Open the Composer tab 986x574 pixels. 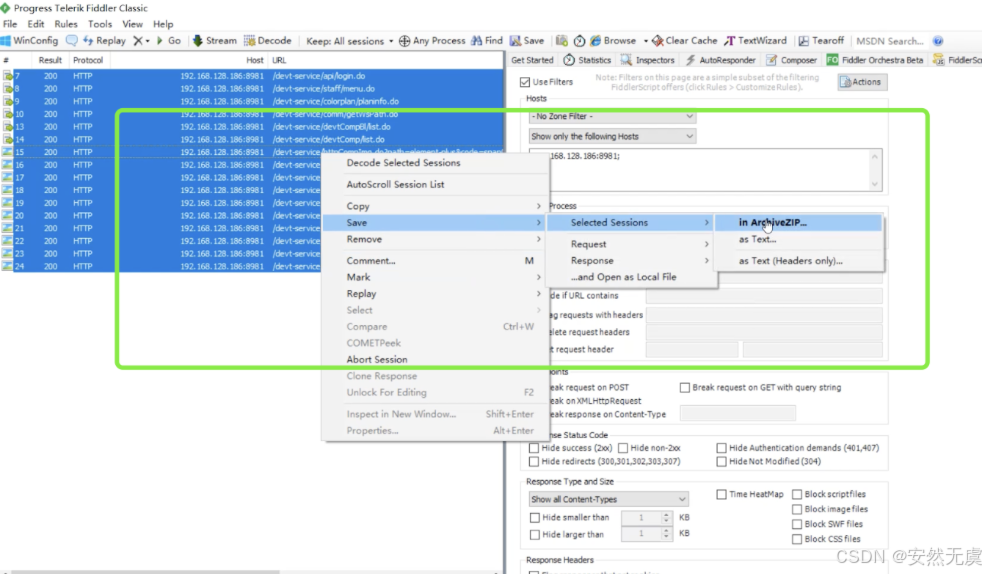pyautogui.click(x=792, y=60)
